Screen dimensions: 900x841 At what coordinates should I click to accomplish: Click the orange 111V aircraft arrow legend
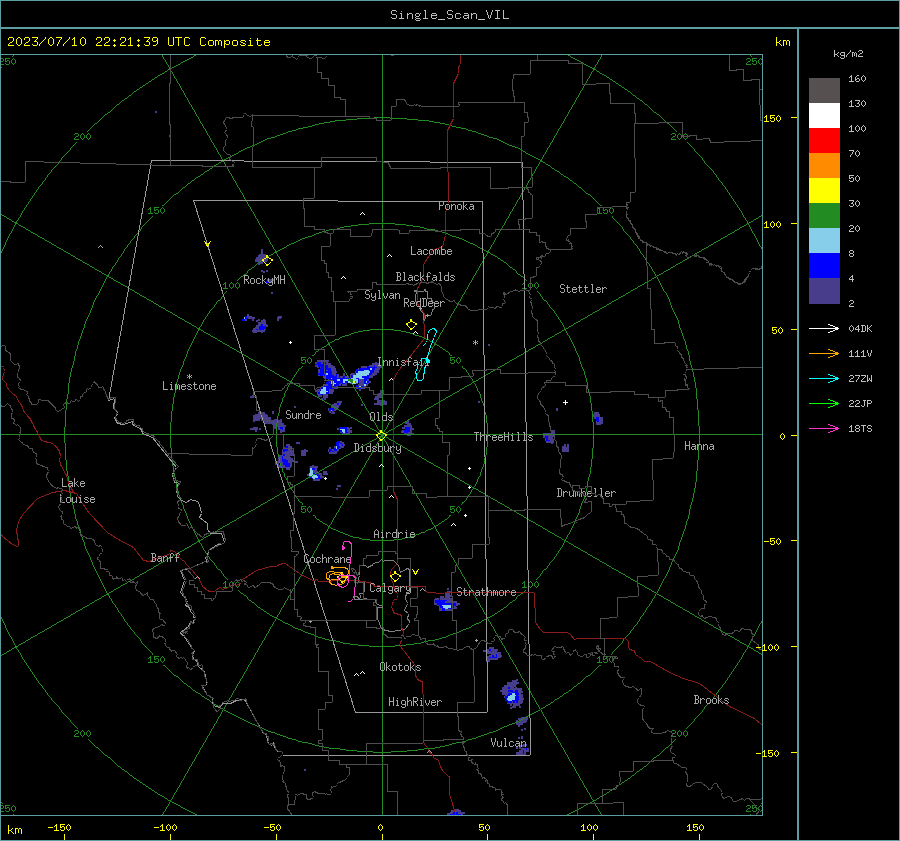pos(824,354)
